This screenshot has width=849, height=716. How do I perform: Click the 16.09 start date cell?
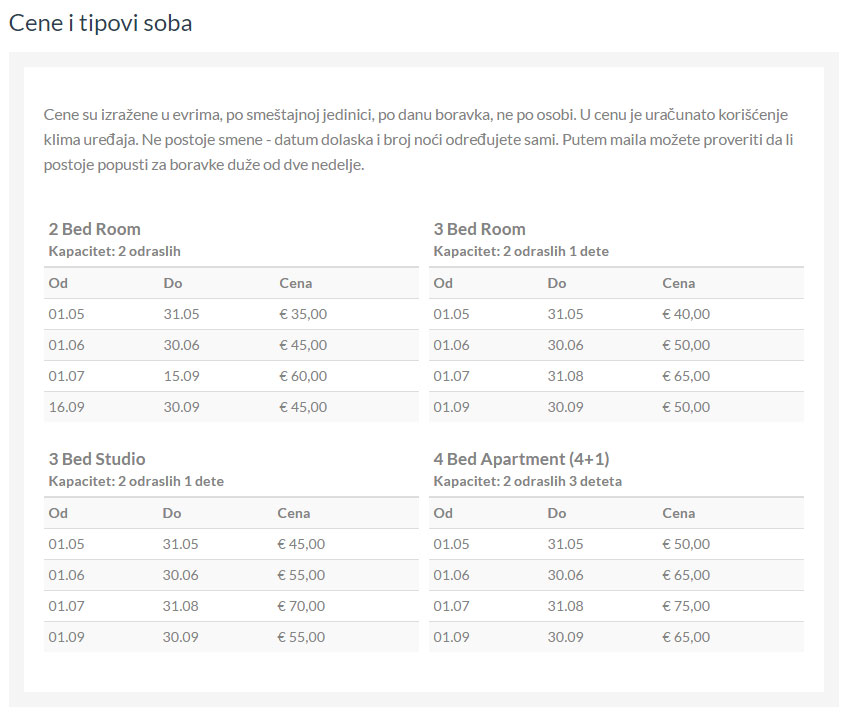coord(65,407)
